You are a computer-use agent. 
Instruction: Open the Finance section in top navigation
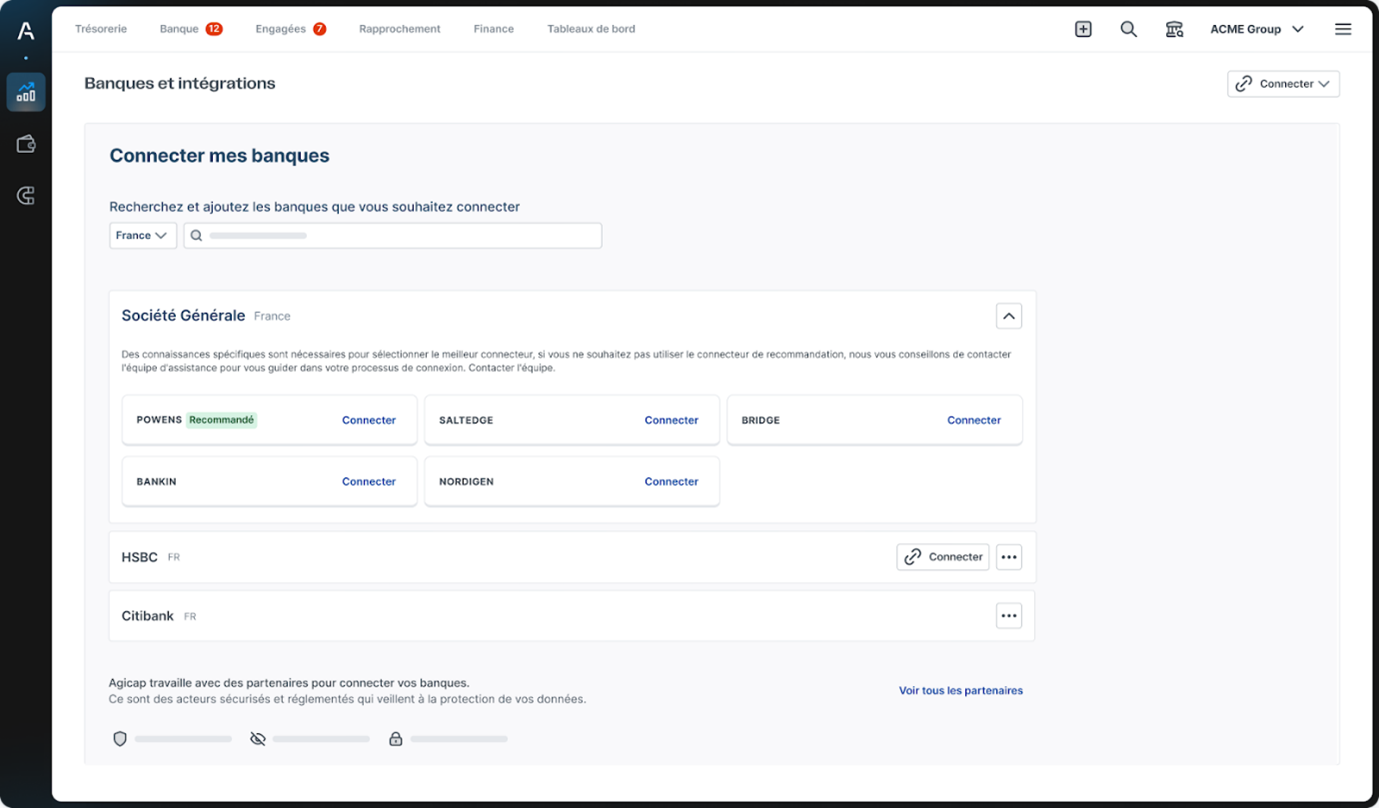(x=493, y=29)
